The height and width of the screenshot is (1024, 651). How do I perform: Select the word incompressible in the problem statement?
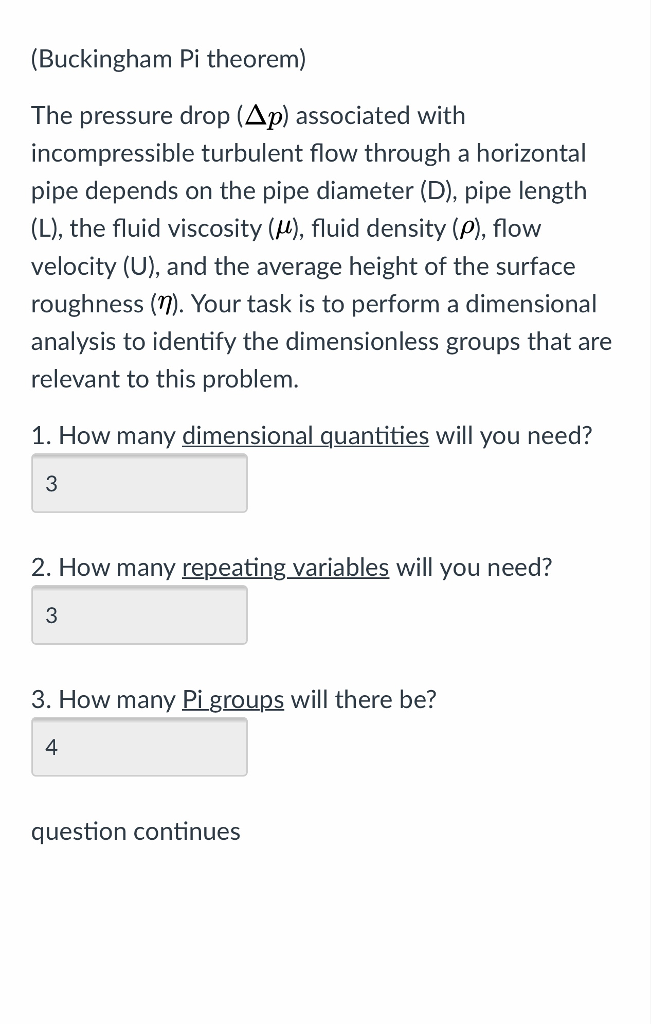pyautogui.click(x=101, y=153)
